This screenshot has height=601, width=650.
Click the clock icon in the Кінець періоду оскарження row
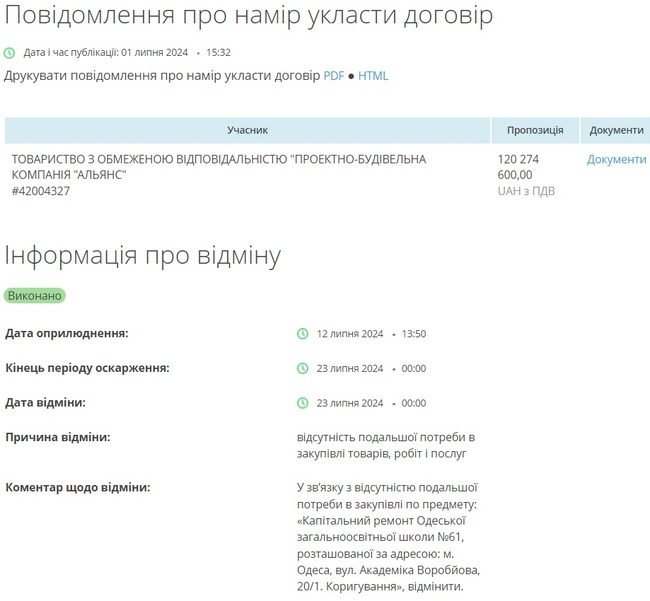303,368
